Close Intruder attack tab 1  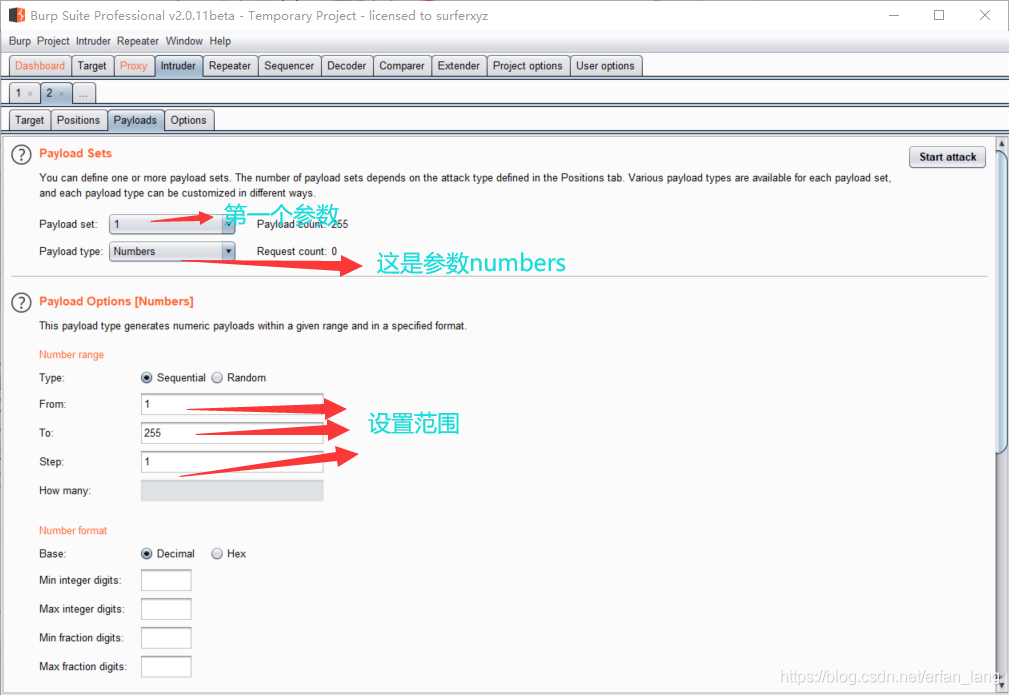pos(30,94)
